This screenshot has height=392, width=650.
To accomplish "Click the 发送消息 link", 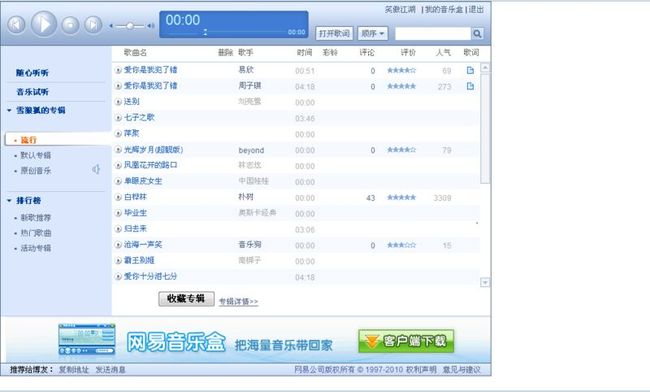I will tap(110, 370).
